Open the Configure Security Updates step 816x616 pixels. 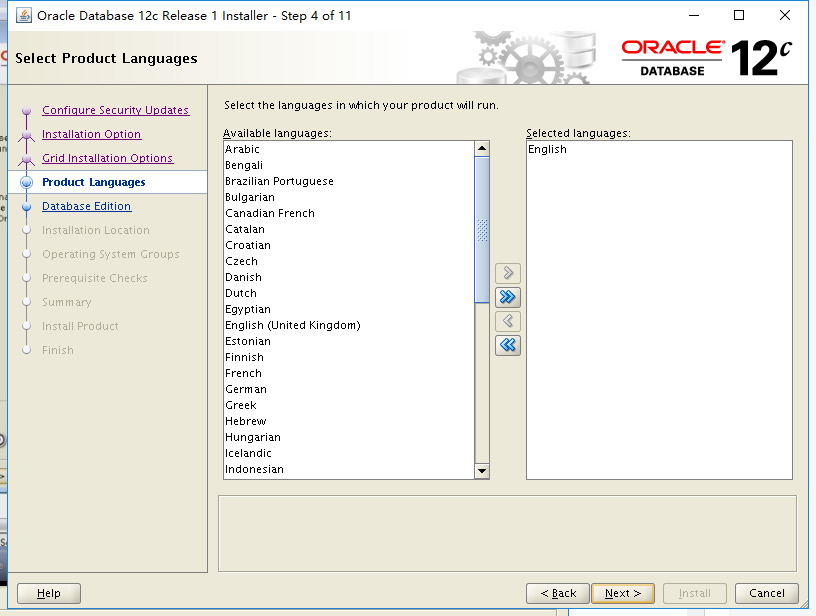coord(116,110)
